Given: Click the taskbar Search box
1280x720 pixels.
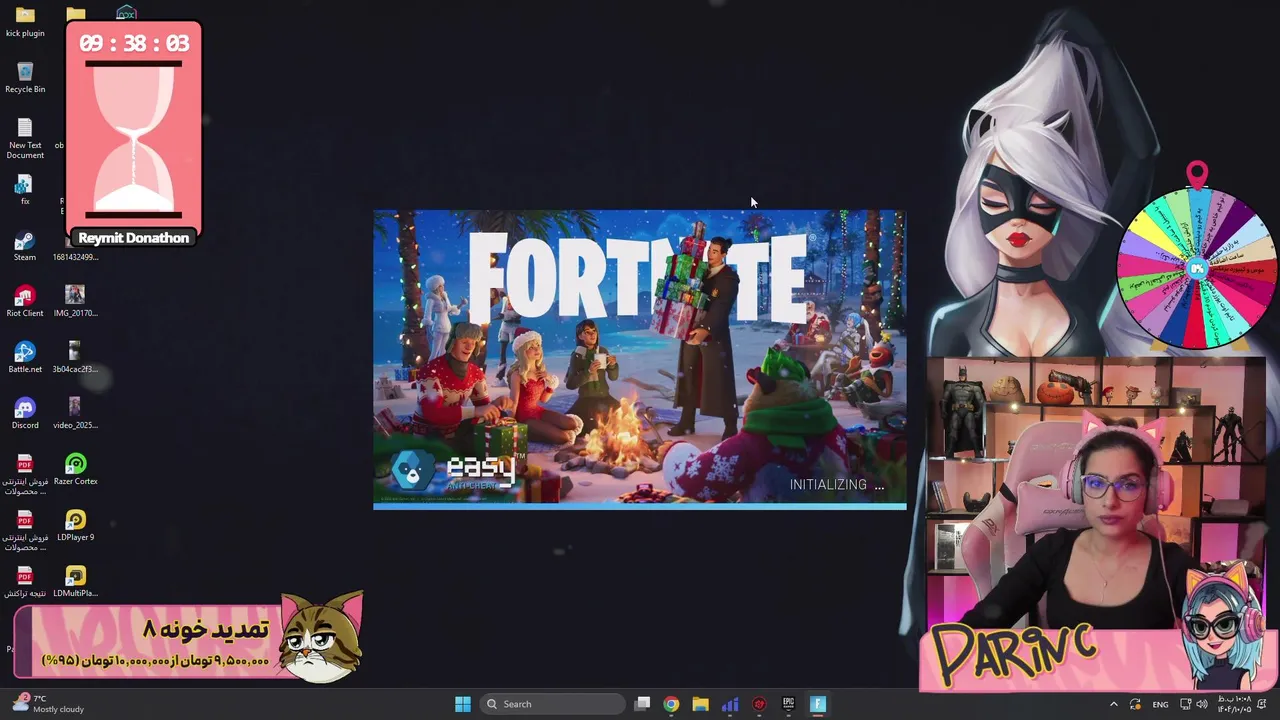Looking at the screenshot, I should pyautogui.click(x=550, y=704).
